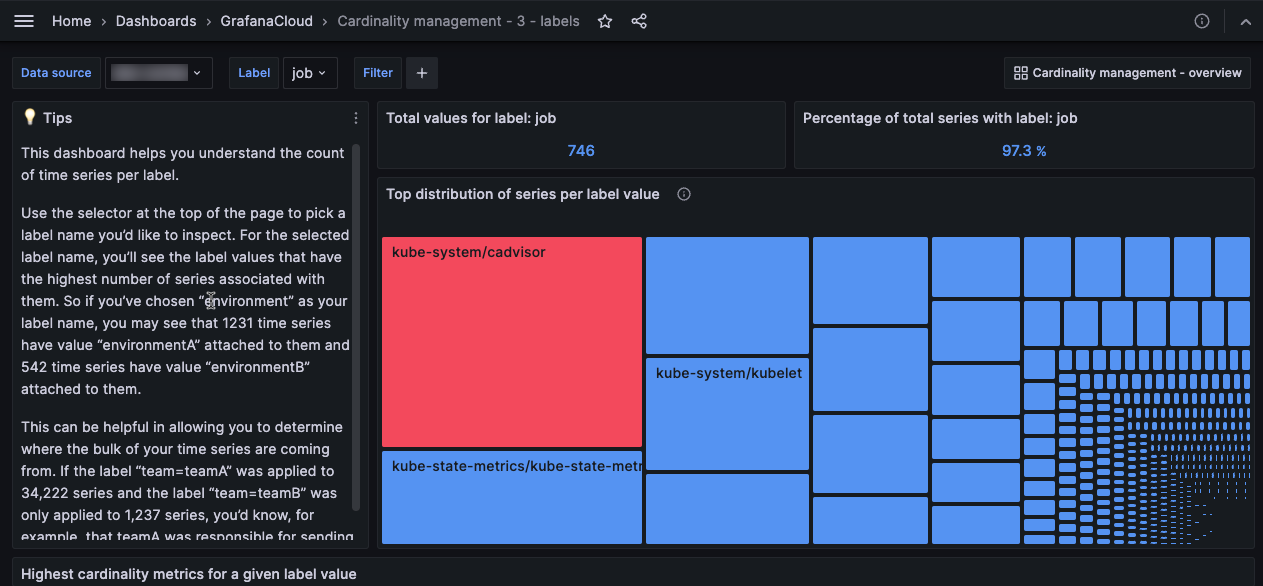This screenshot has height=586, width=1263.
Task: Navigate to Home via the breadcrumb
Action: [x=71, y=20]
